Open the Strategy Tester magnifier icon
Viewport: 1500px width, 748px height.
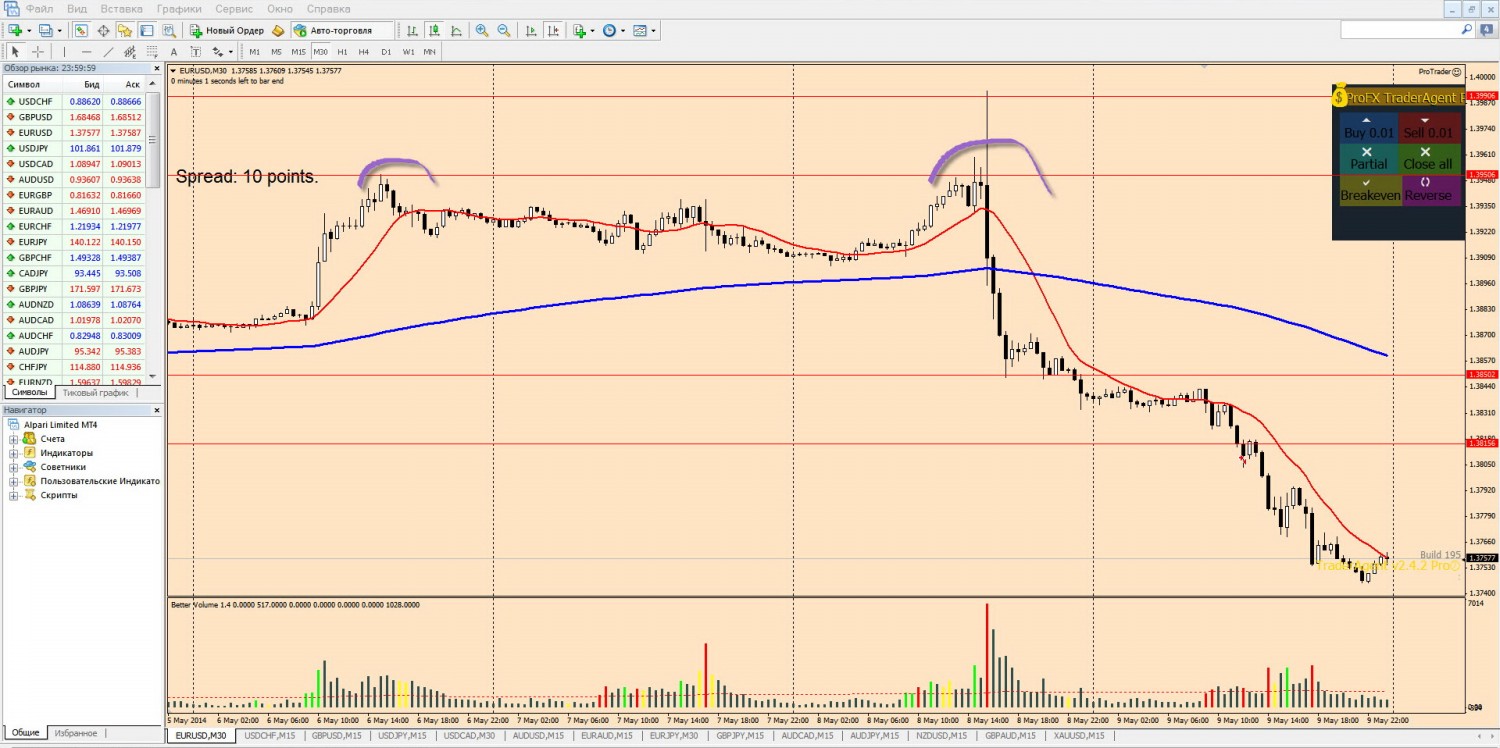(169, 31)
